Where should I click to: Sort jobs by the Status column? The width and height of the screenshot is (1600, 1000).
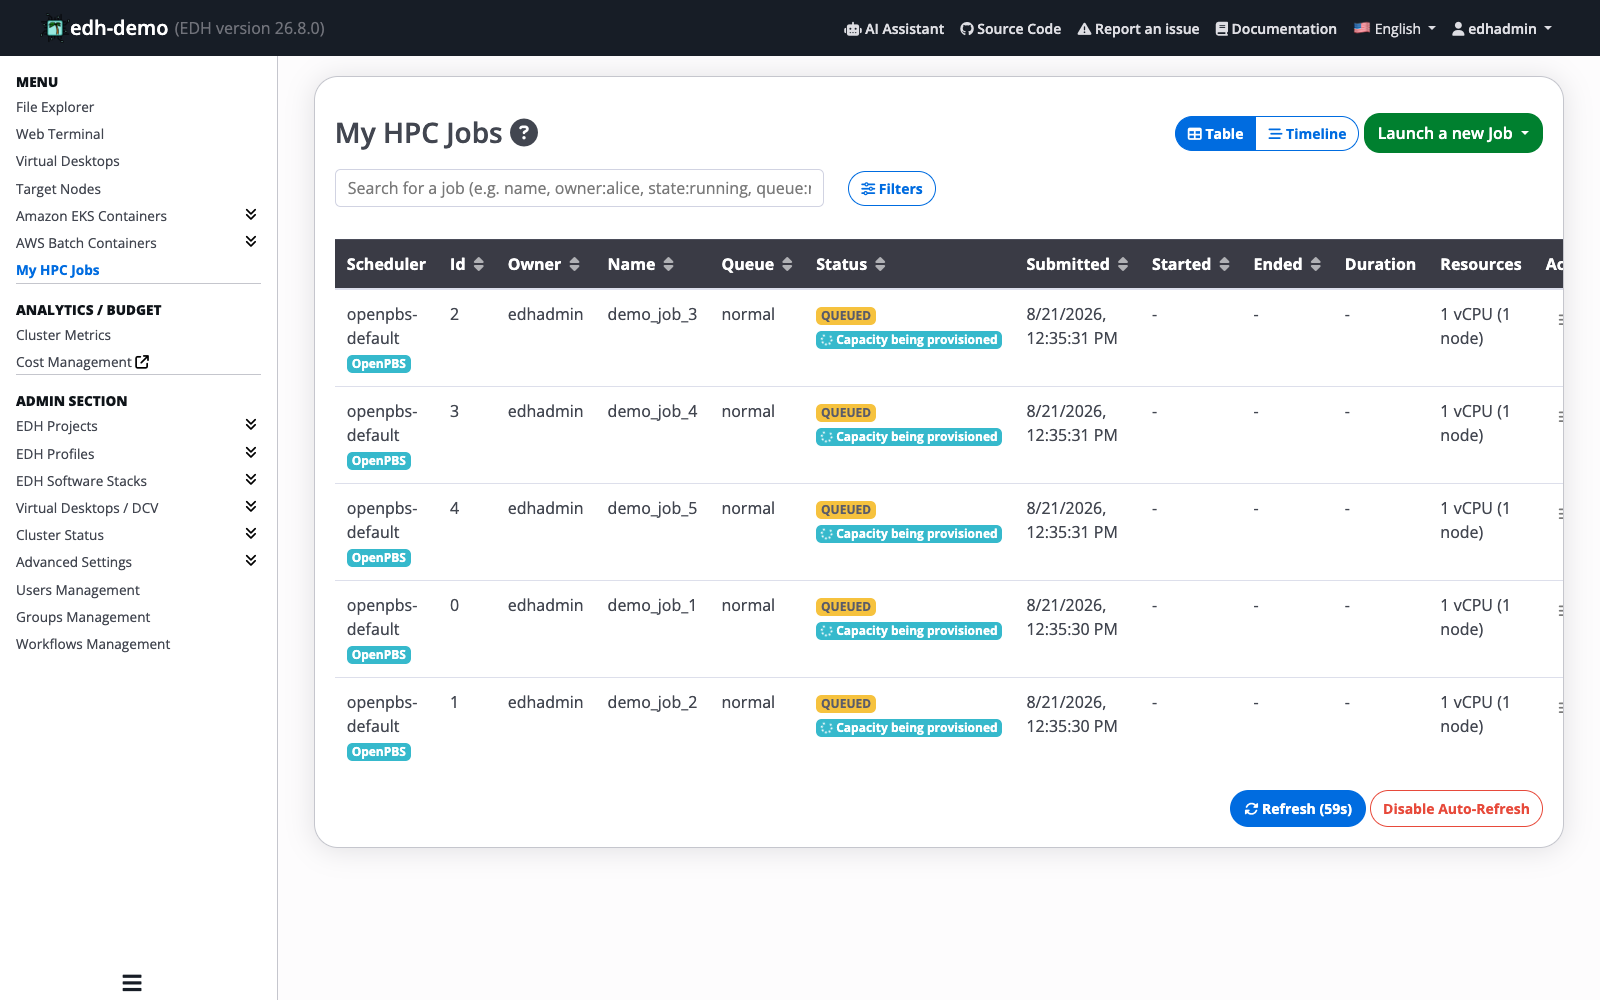coord(880,264)
